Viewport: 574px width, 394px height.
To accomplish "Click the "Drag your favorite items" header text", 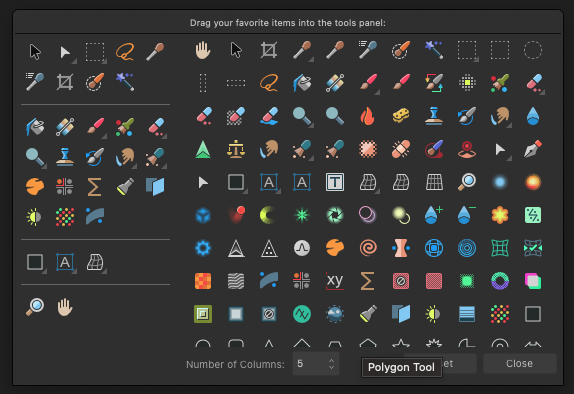I will (288, 23).
